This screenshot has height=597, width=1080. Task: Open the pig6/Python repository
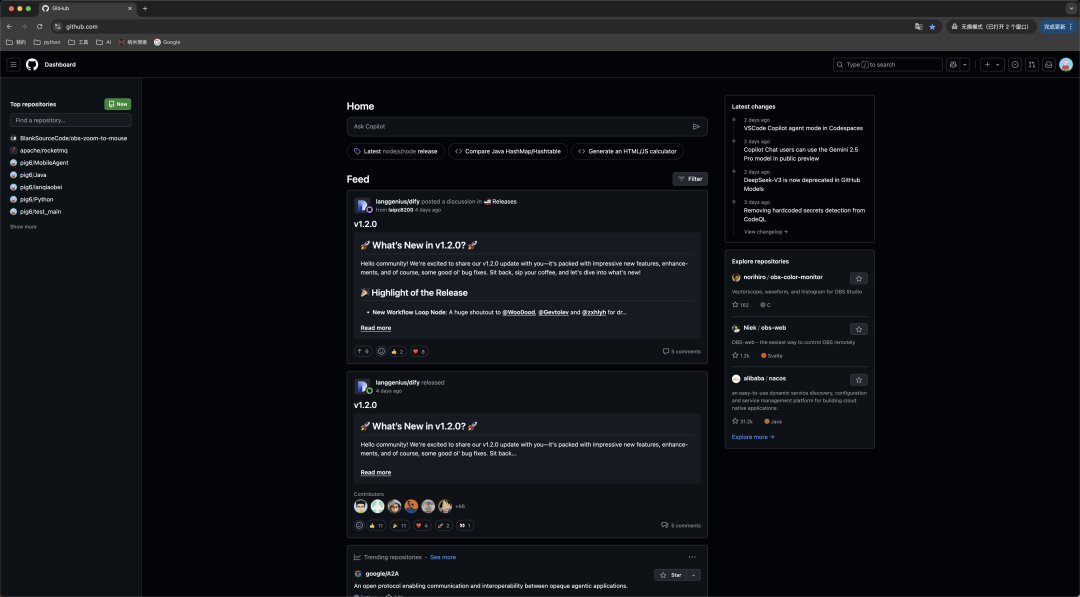point(37,200)
